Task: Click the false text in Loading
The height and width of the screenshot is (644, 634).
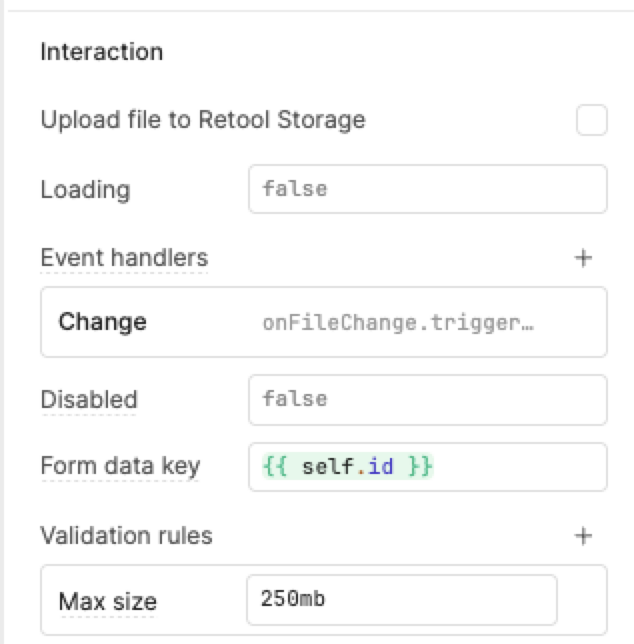Action: coord(294,189)
